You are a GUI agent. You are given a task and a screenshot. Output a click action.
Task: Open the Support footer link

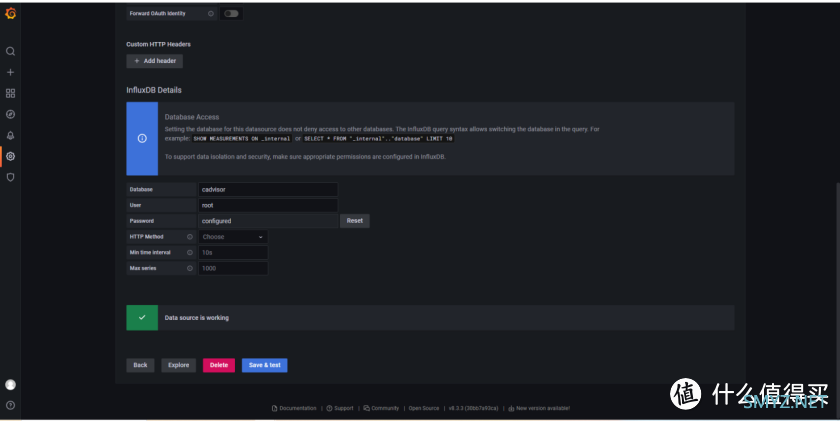click(x=340, y=408)
